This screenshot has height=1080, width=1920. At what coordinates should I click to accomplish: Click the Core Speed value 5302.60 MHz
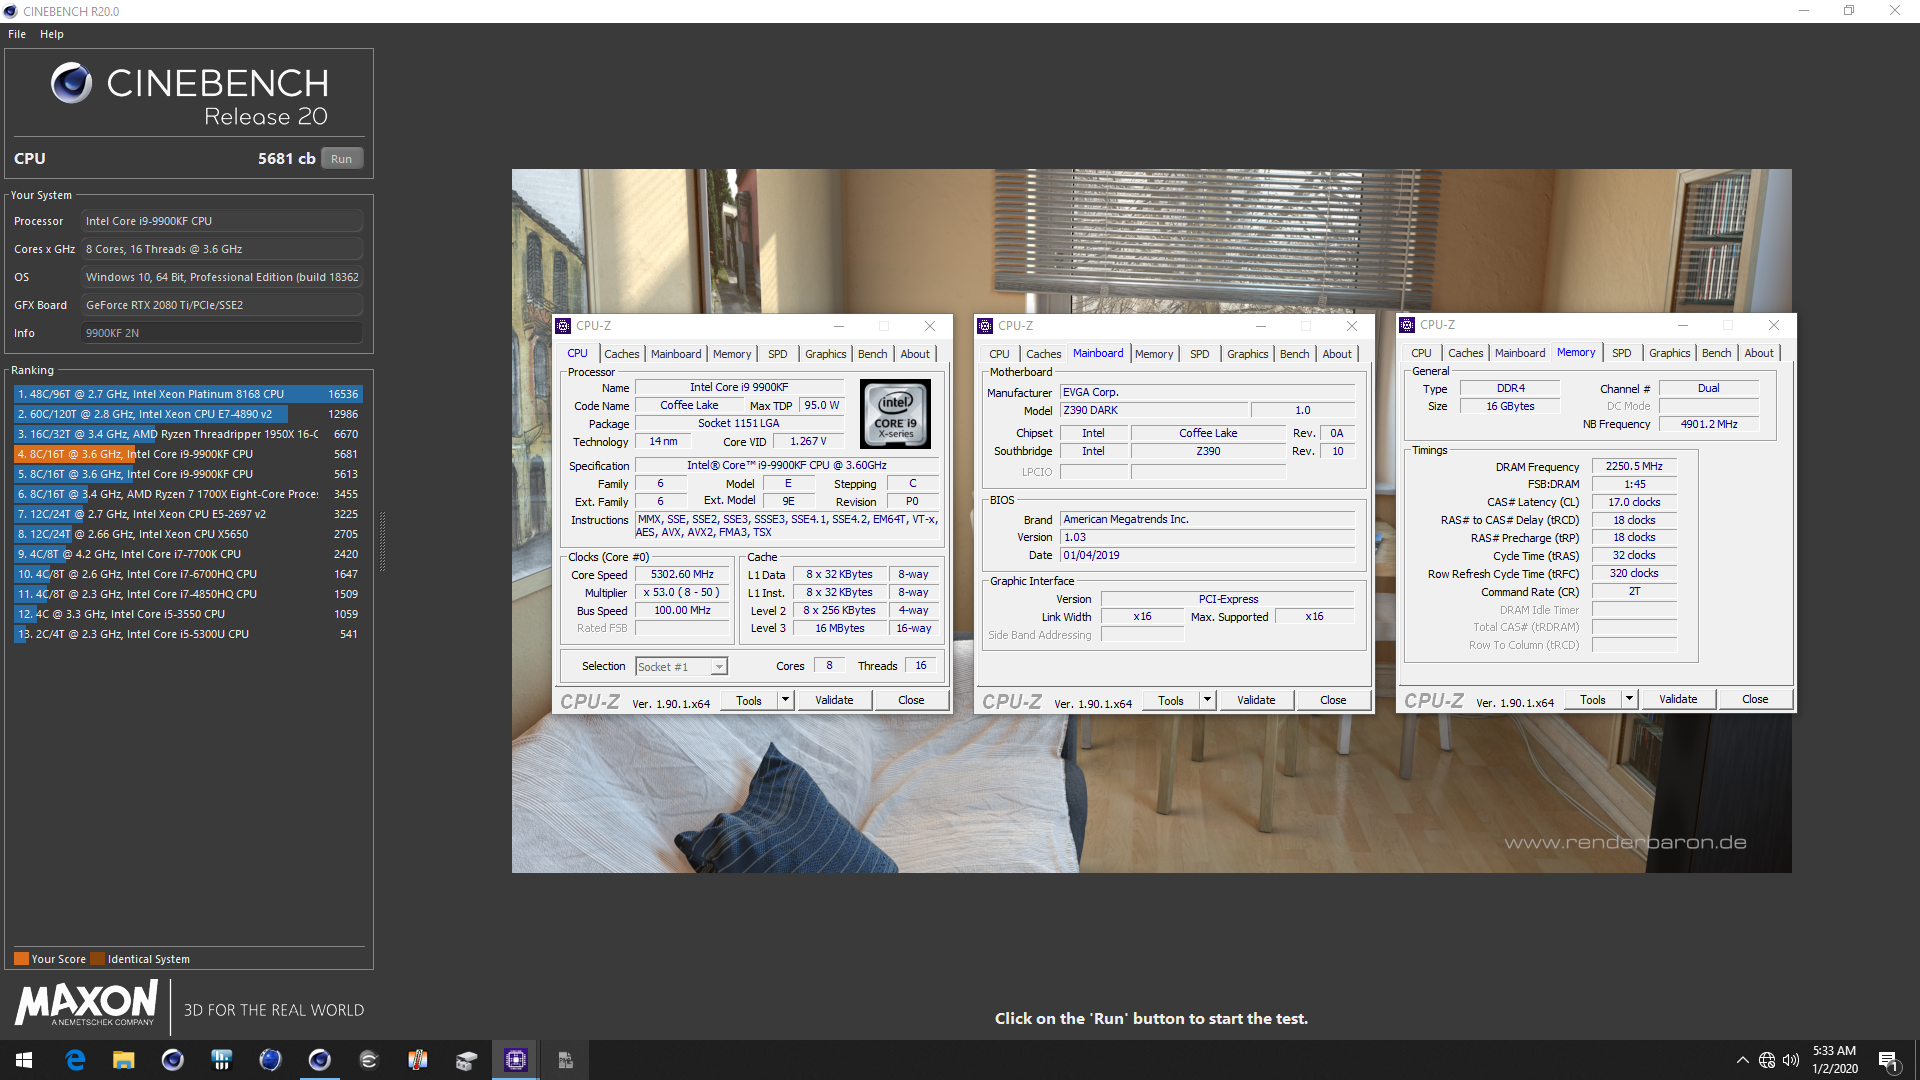coord(682,575)
